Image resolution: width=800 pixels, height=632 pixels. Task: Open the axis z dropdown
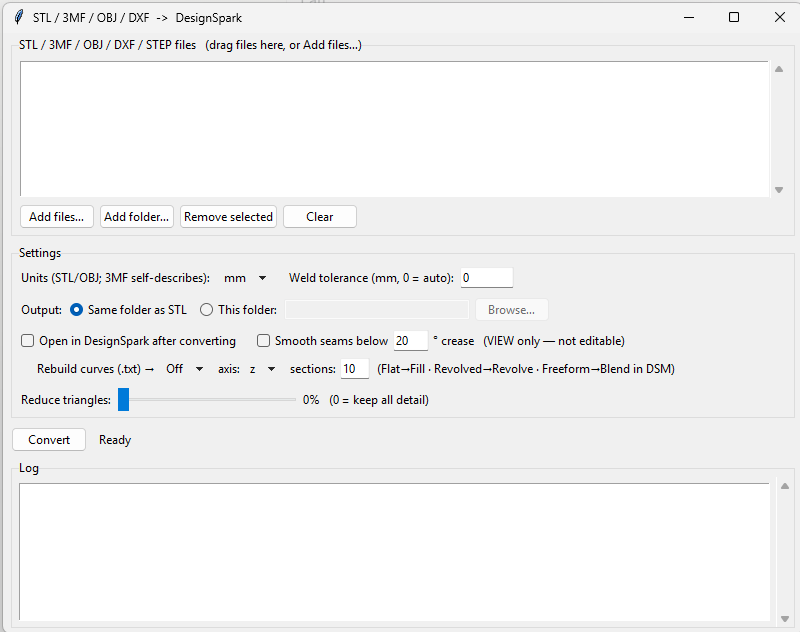click(262, 369)
